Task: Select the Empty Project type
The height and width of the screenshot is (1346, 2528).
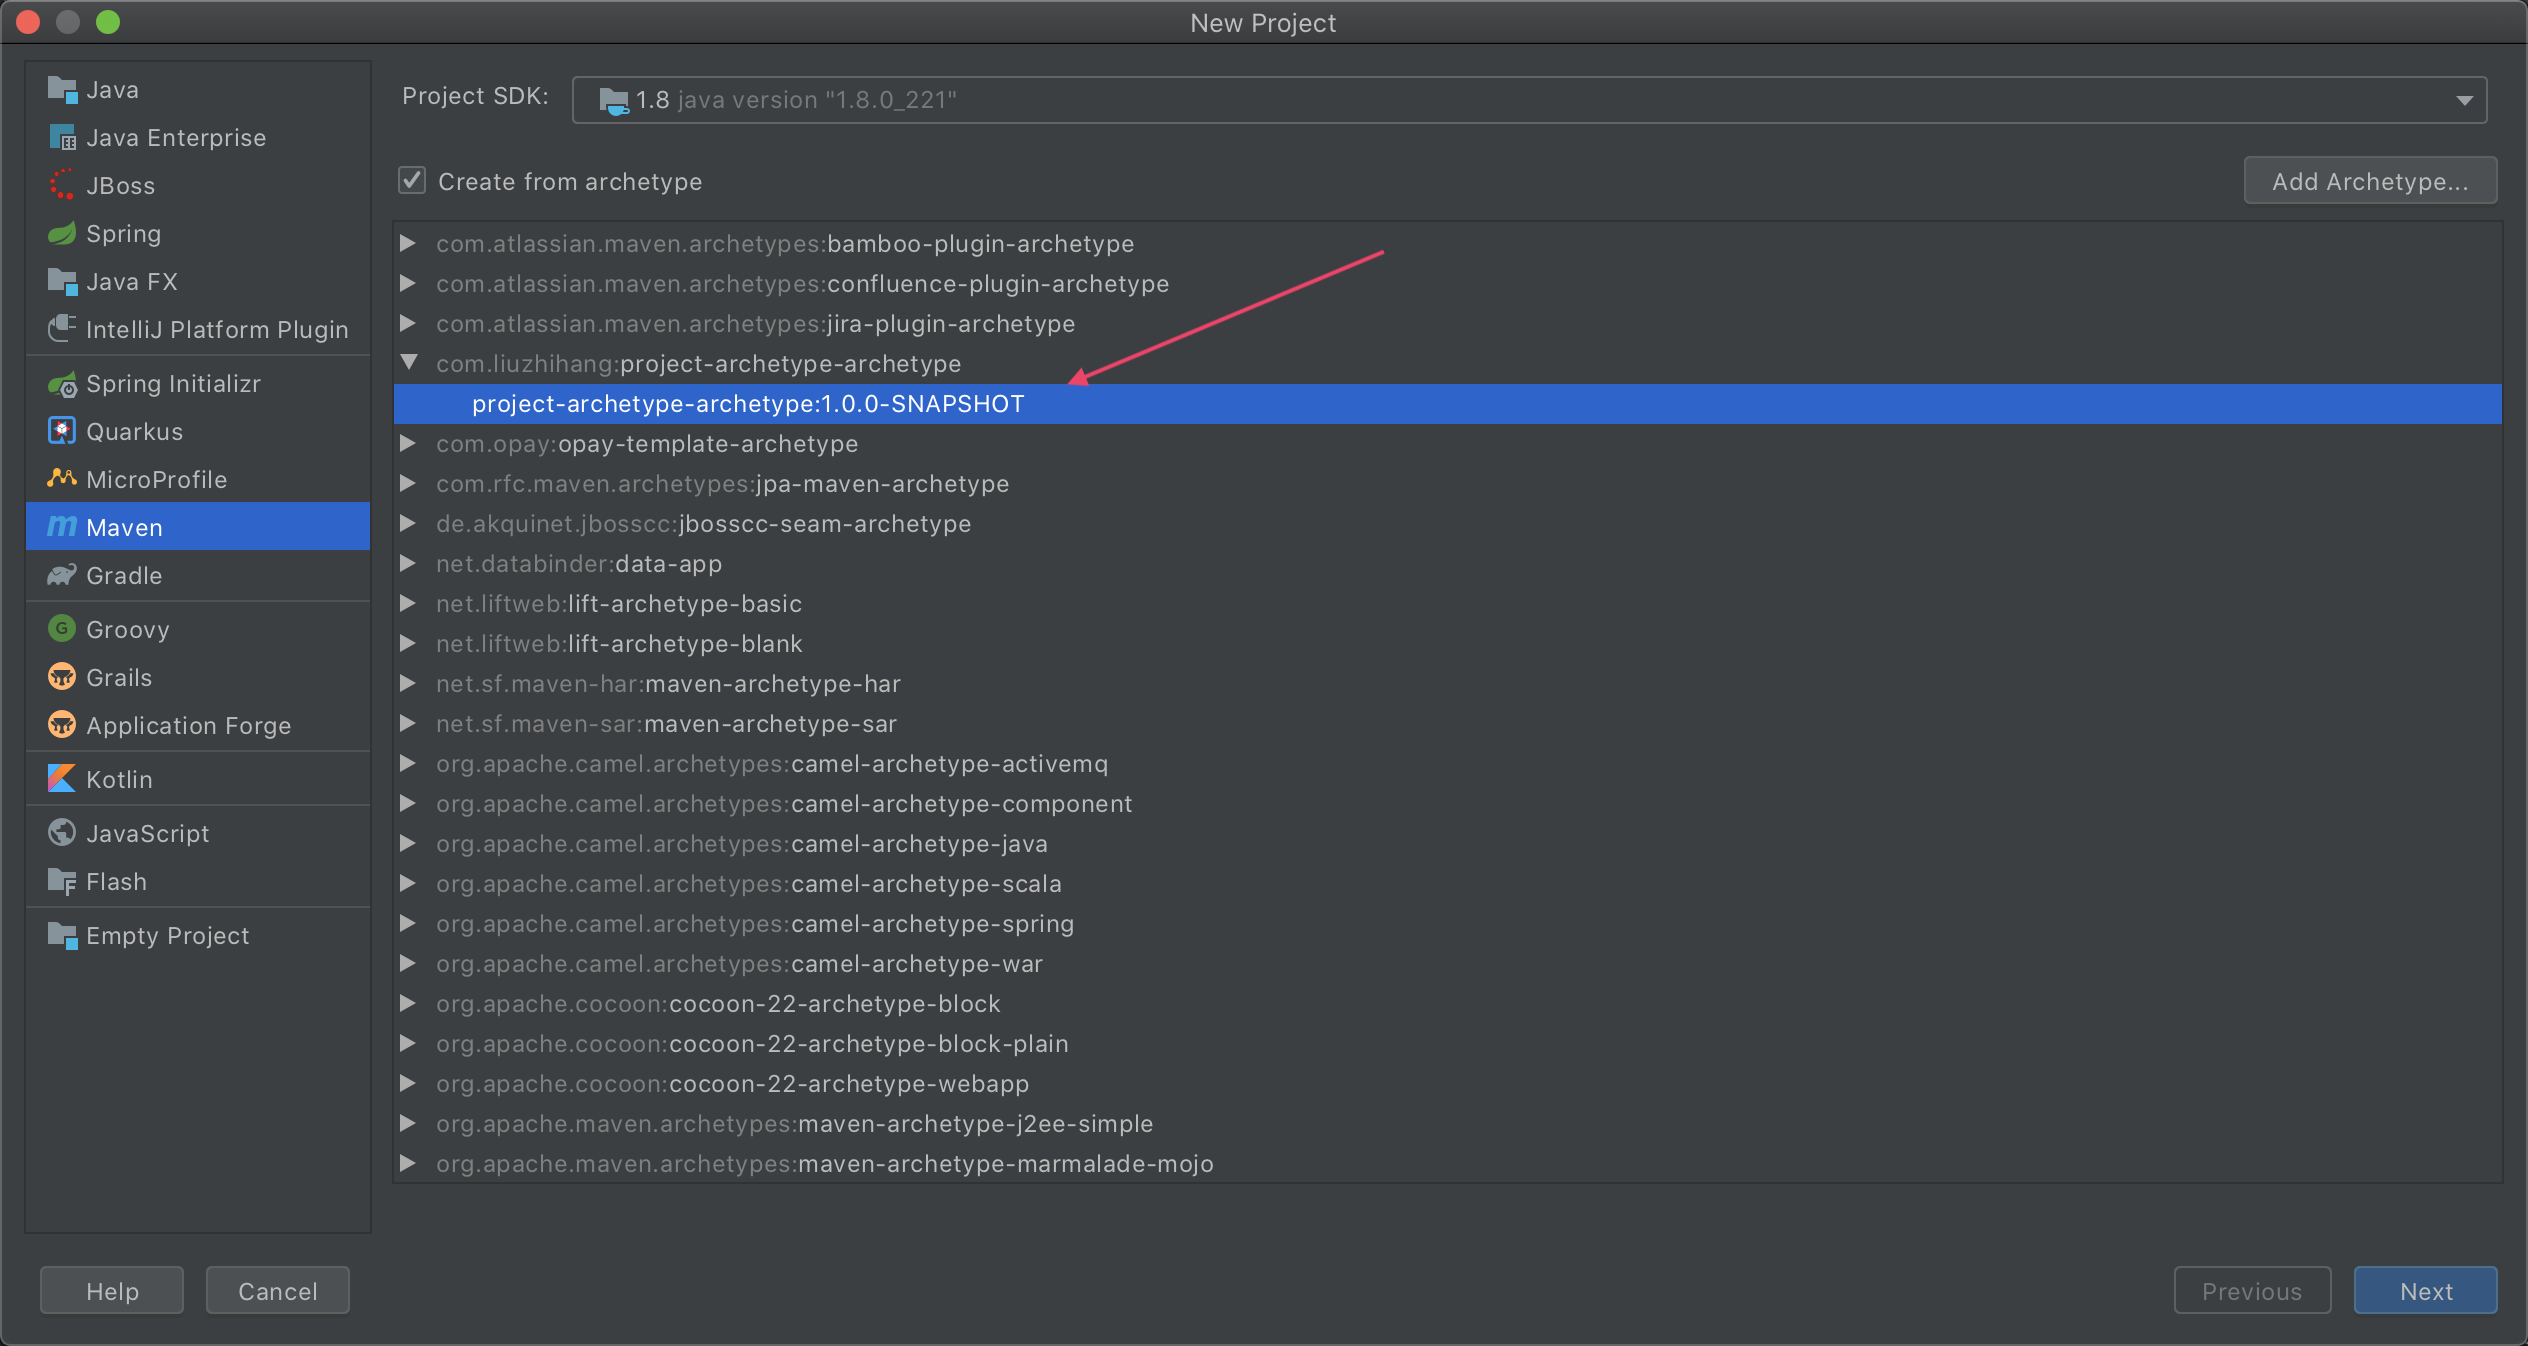Action: pos(167,935)
